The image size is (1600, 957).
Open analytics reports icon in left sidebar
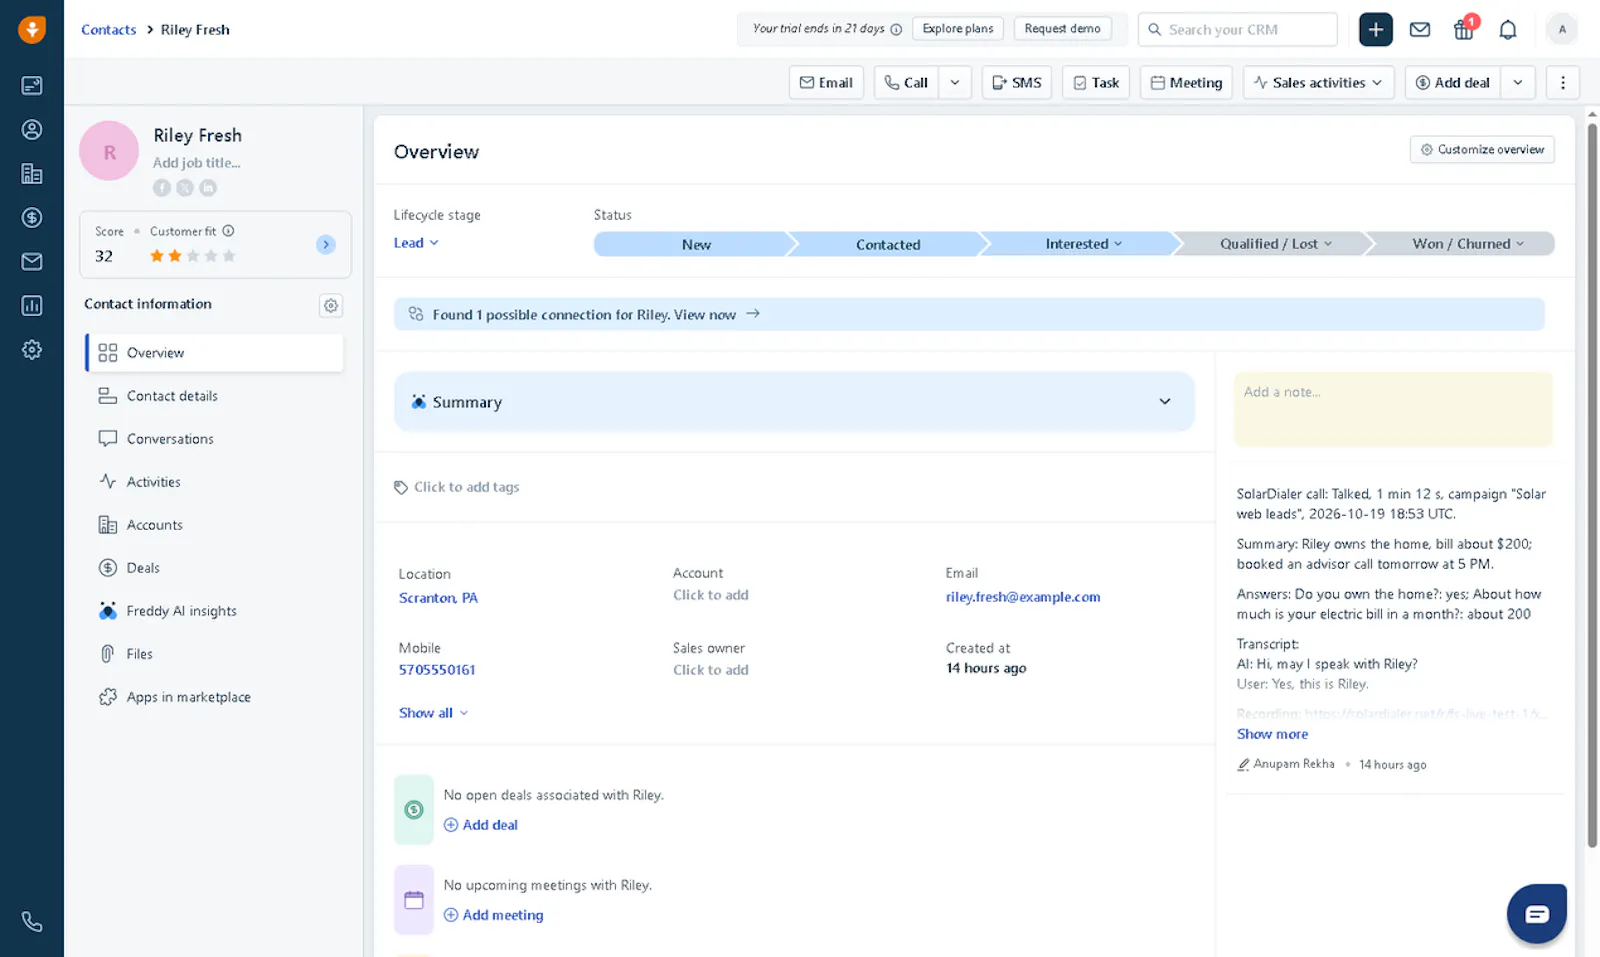[32, 306]
